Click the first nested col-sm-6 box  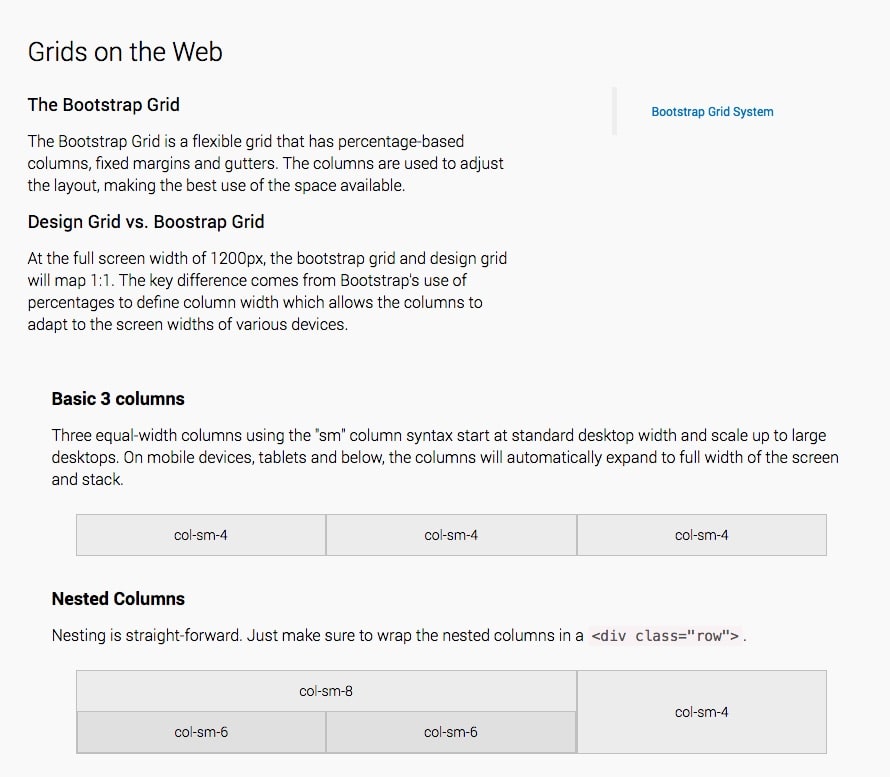click(x=201, y=732)
